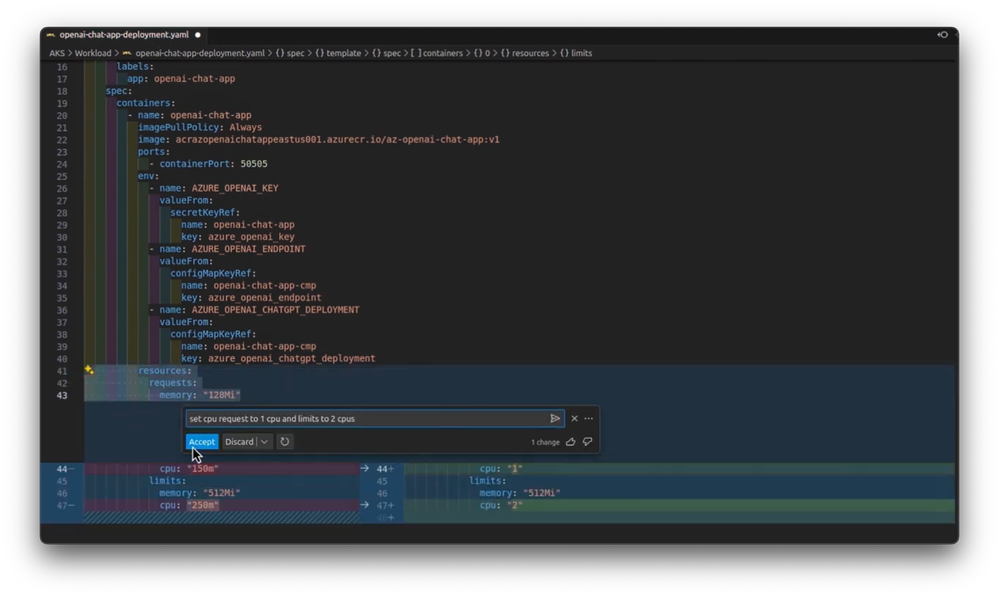Send the inline chat prompt with arrow icon
The width and height of the screenshot is (999, 597).
(x=555, y=419)
